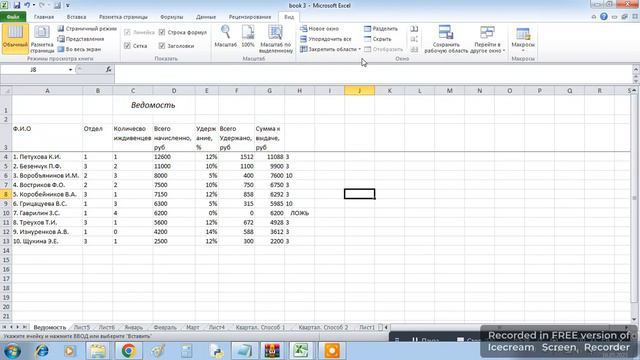
Task: Toggle the Строка формул formula bar checkbox
Action: 162,32
